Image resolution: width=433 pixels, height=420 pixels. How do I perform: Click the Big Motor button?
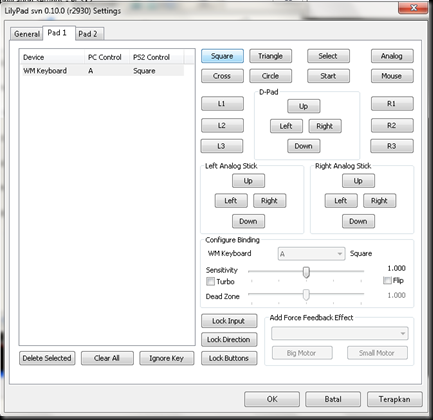click(x=302, y=353)
